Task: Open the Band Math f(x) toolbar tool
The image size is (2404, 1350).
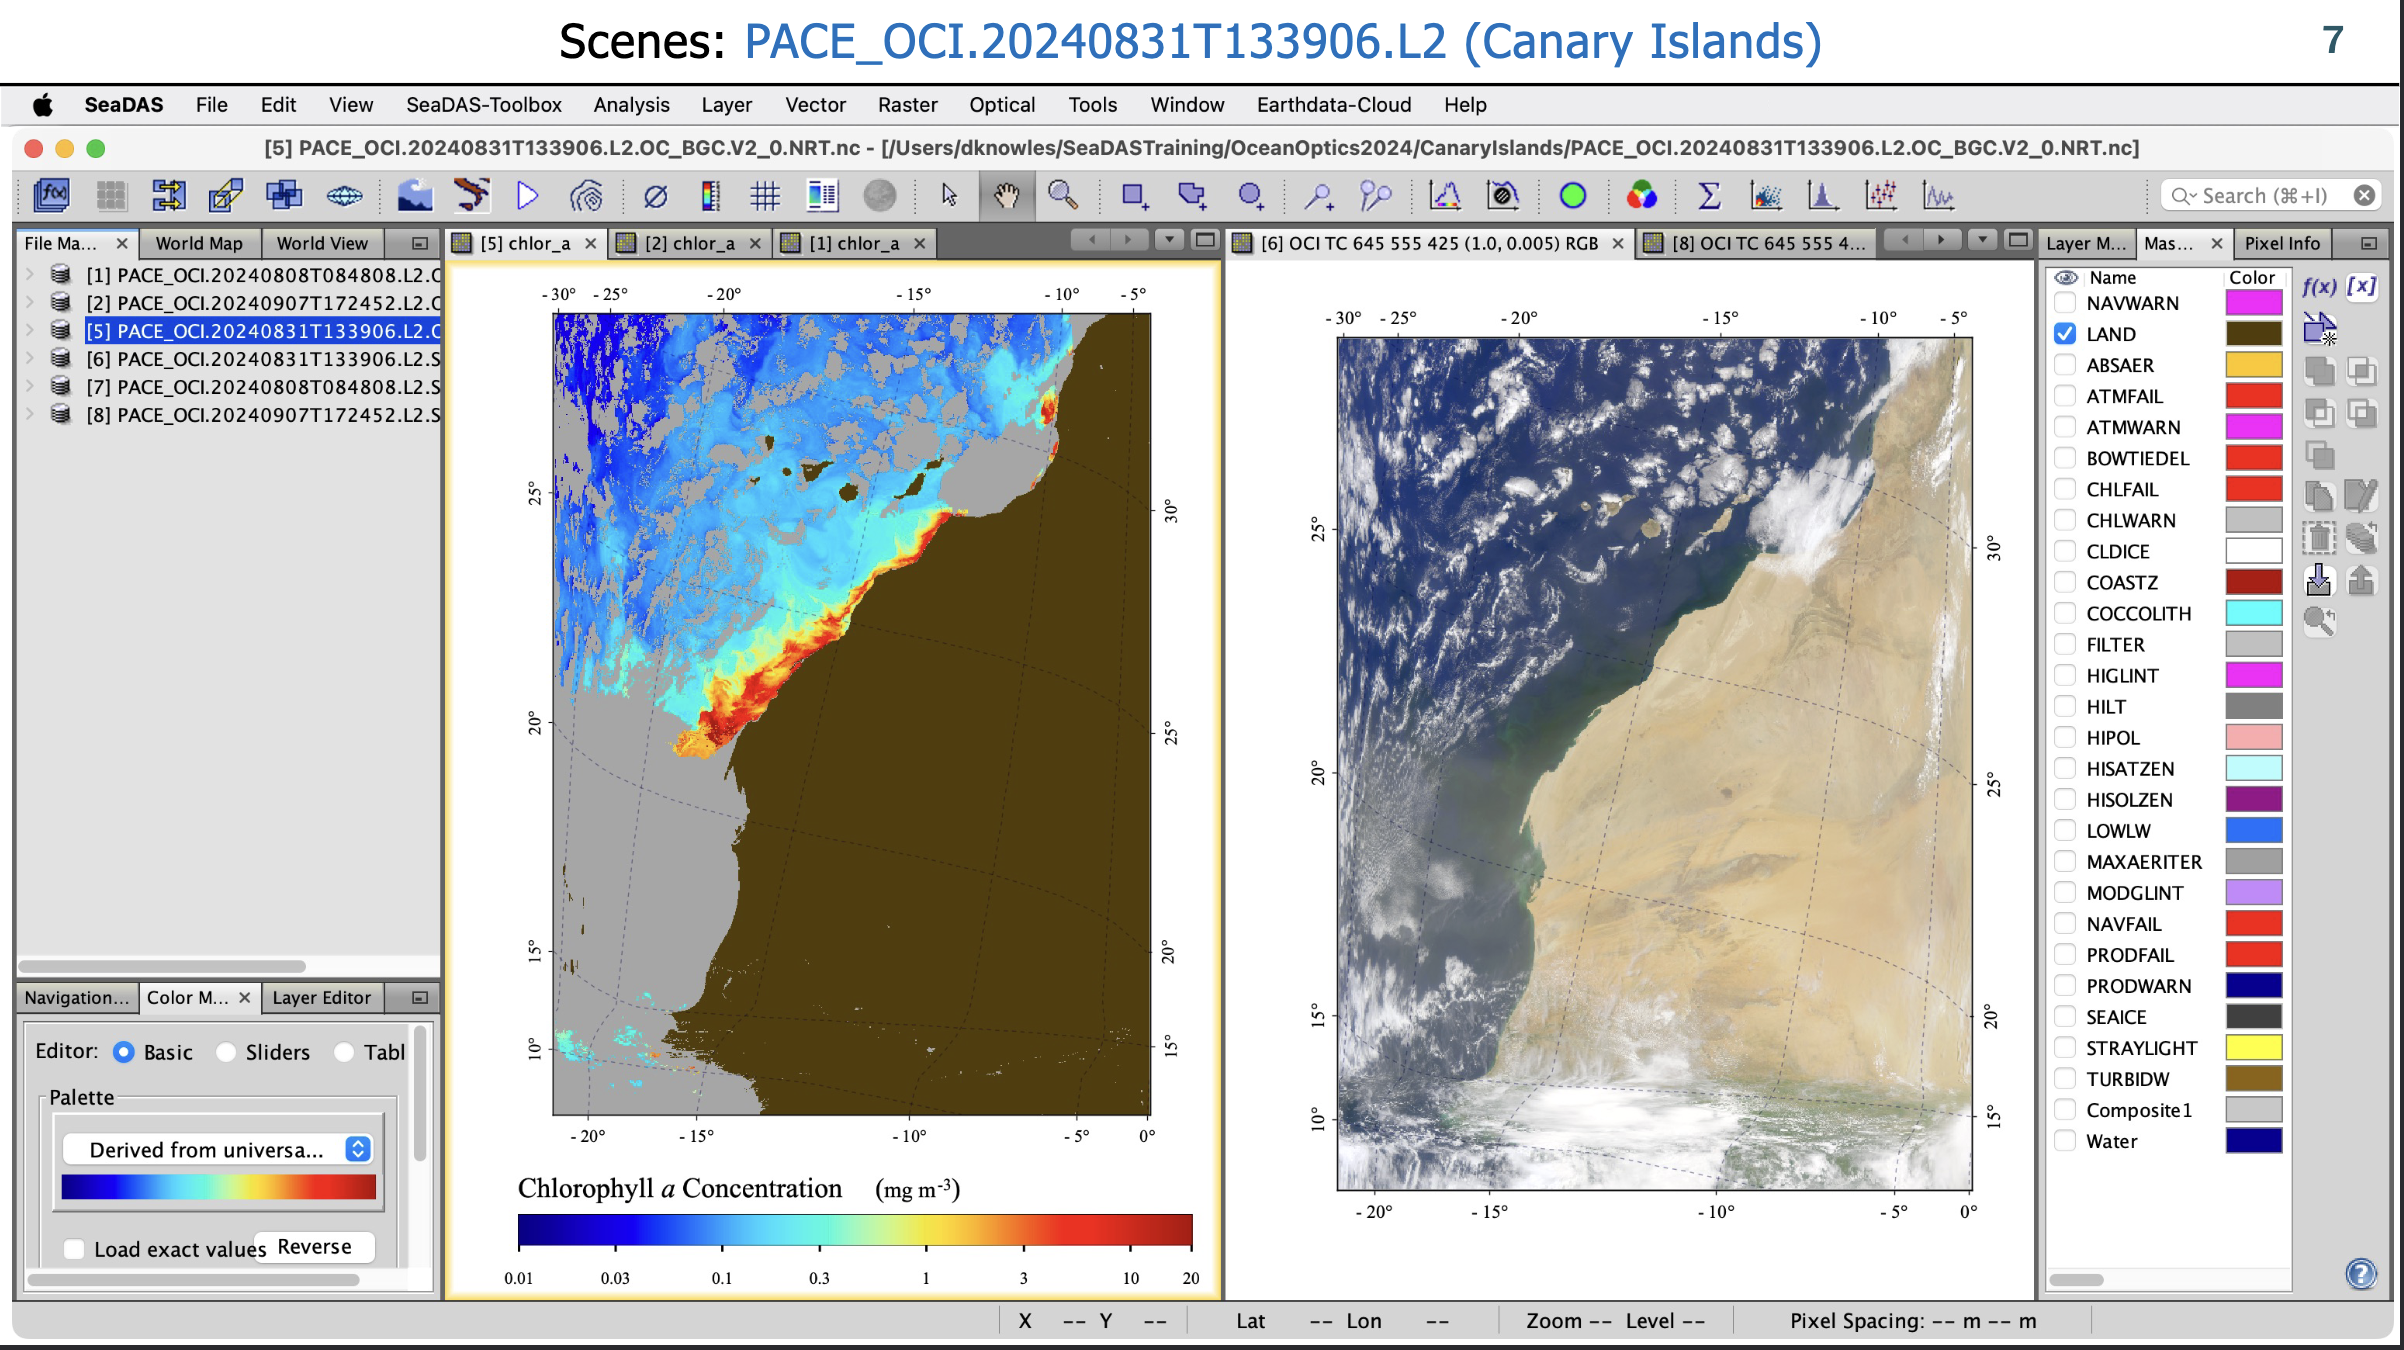Action: (51, 195)
